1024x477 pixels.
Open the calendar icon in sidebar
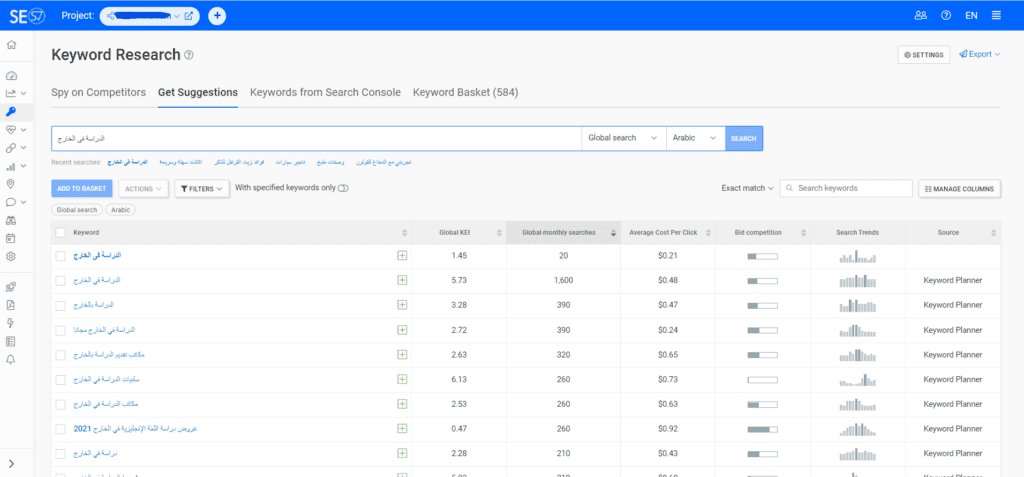click(11, 238)
